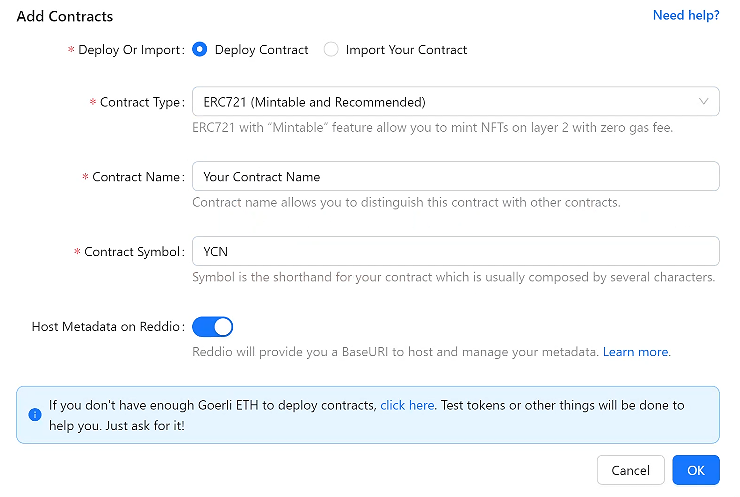Confirm with the OK button
Viewport: 740px width, 497px height.
[696, 470]
